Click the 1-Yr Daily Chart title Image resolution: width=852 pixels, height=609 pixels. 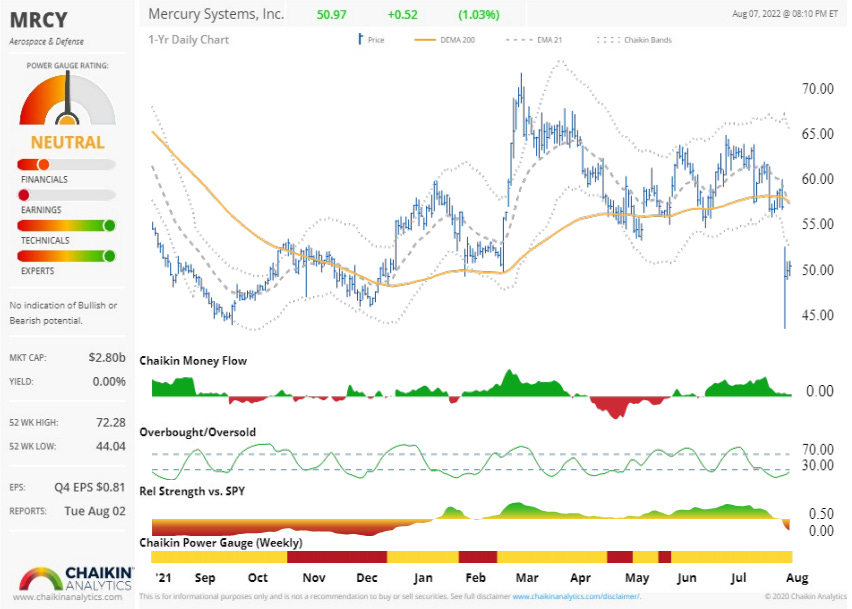189,40
